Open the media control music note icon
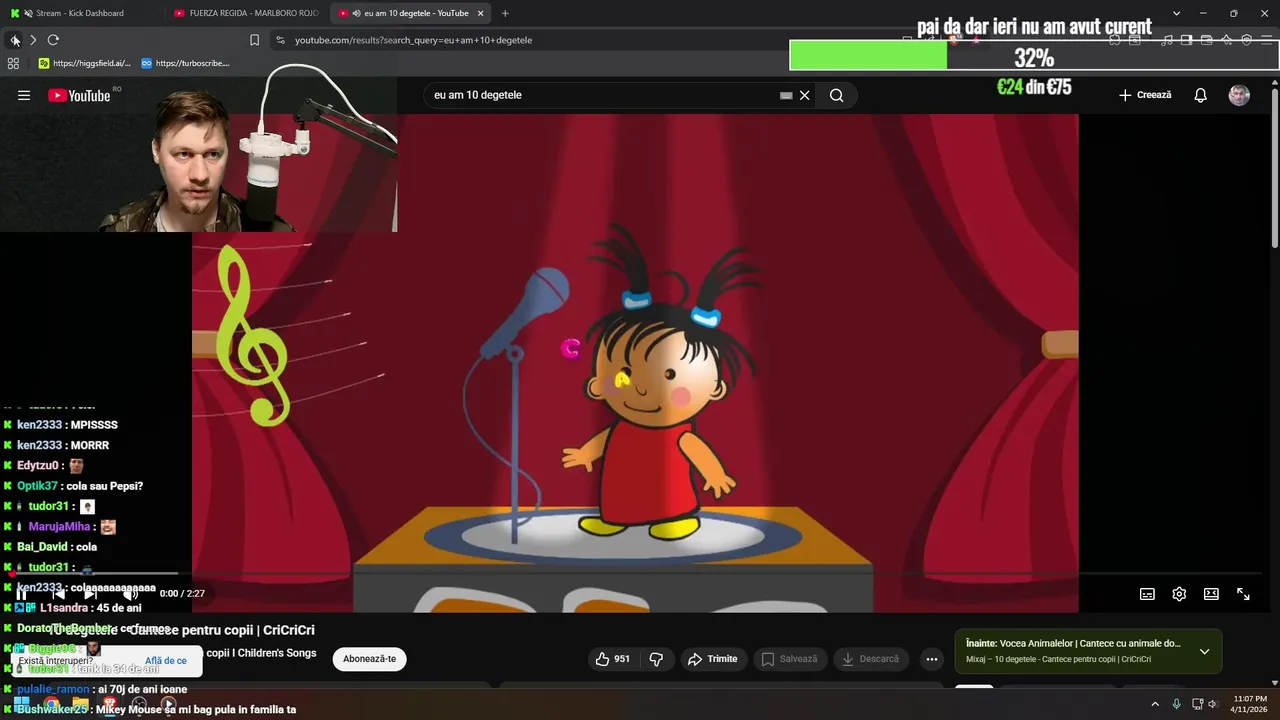1280x720 pixels. [x=1167, y=40]
